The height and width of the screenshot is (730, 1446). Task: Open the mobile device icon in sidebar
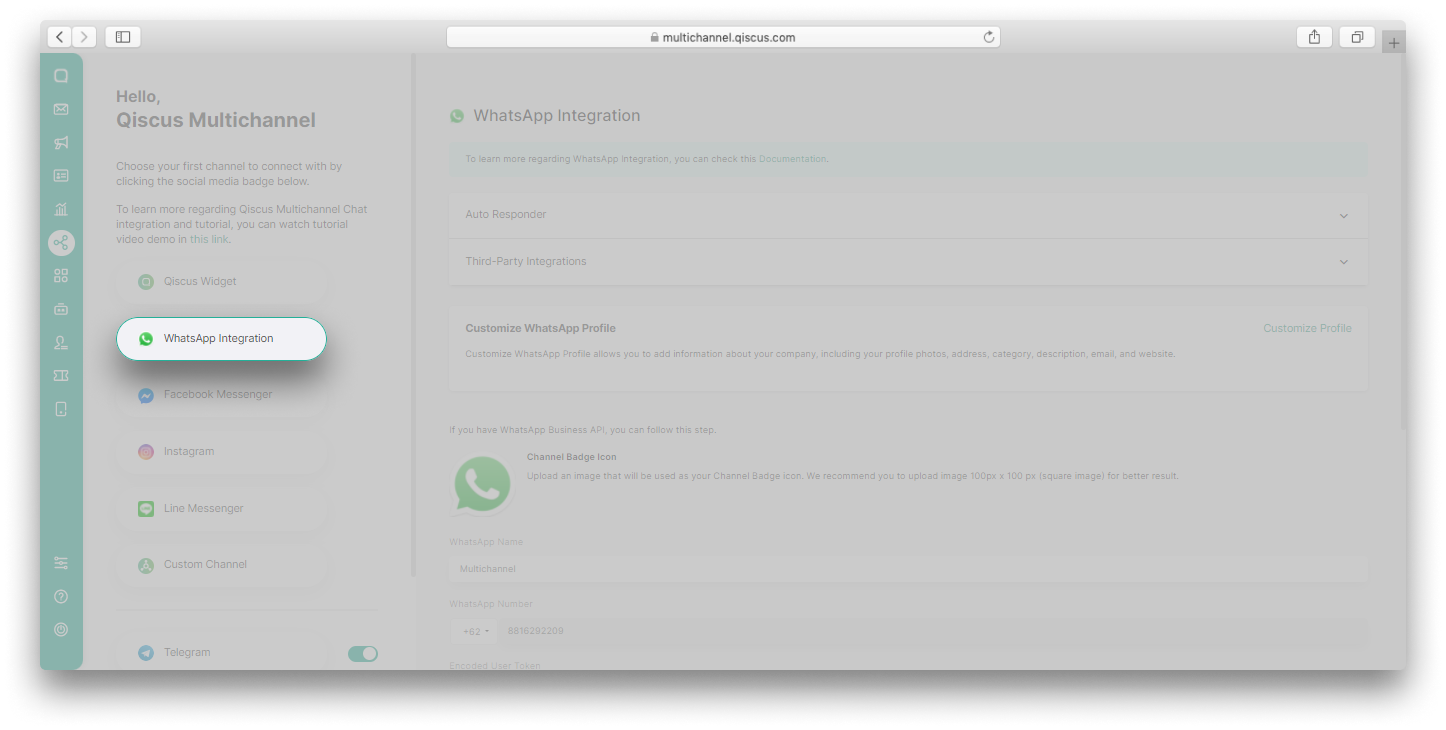[x=61, y=408]
